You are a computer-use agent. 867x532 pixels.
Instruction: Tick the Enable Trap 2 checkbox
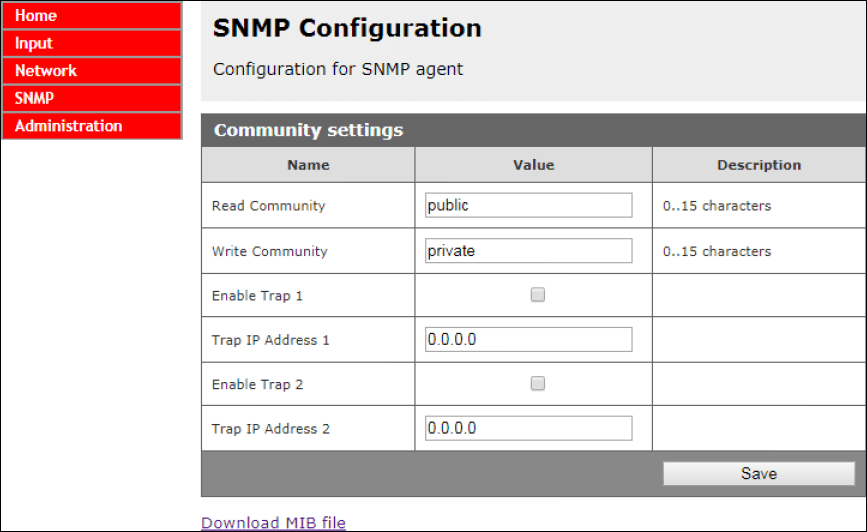coord(538,384)
